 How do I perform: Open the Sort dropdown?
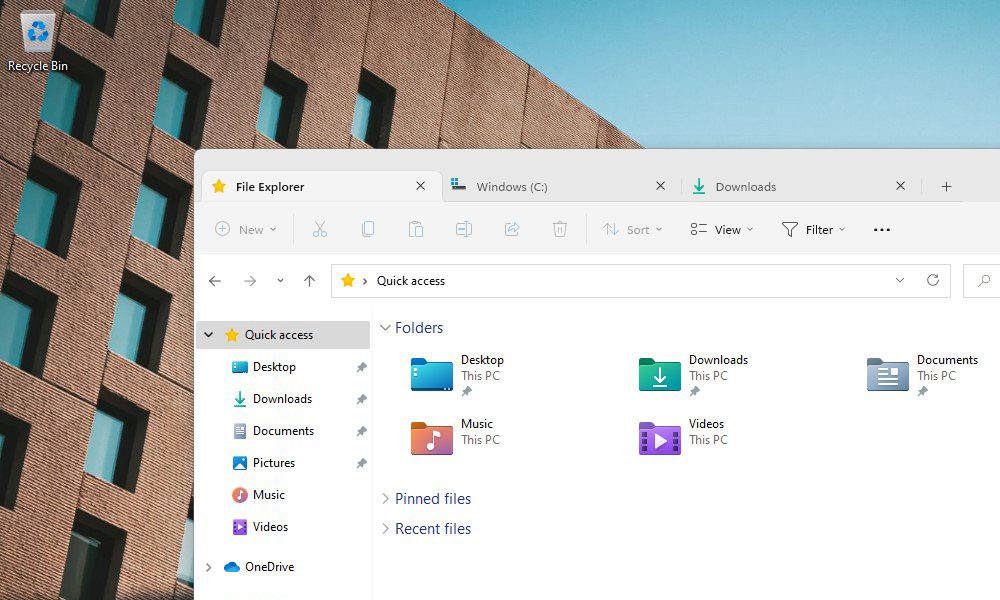click(x=632, y=229)
